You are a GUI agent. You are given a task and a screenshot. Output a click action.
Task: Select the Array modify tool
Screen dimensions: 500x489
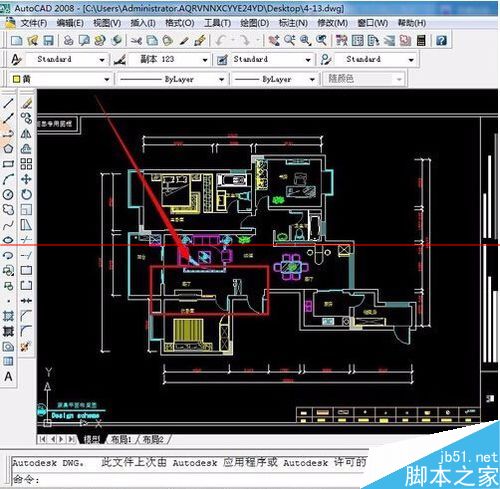click(x=26, y=164)
